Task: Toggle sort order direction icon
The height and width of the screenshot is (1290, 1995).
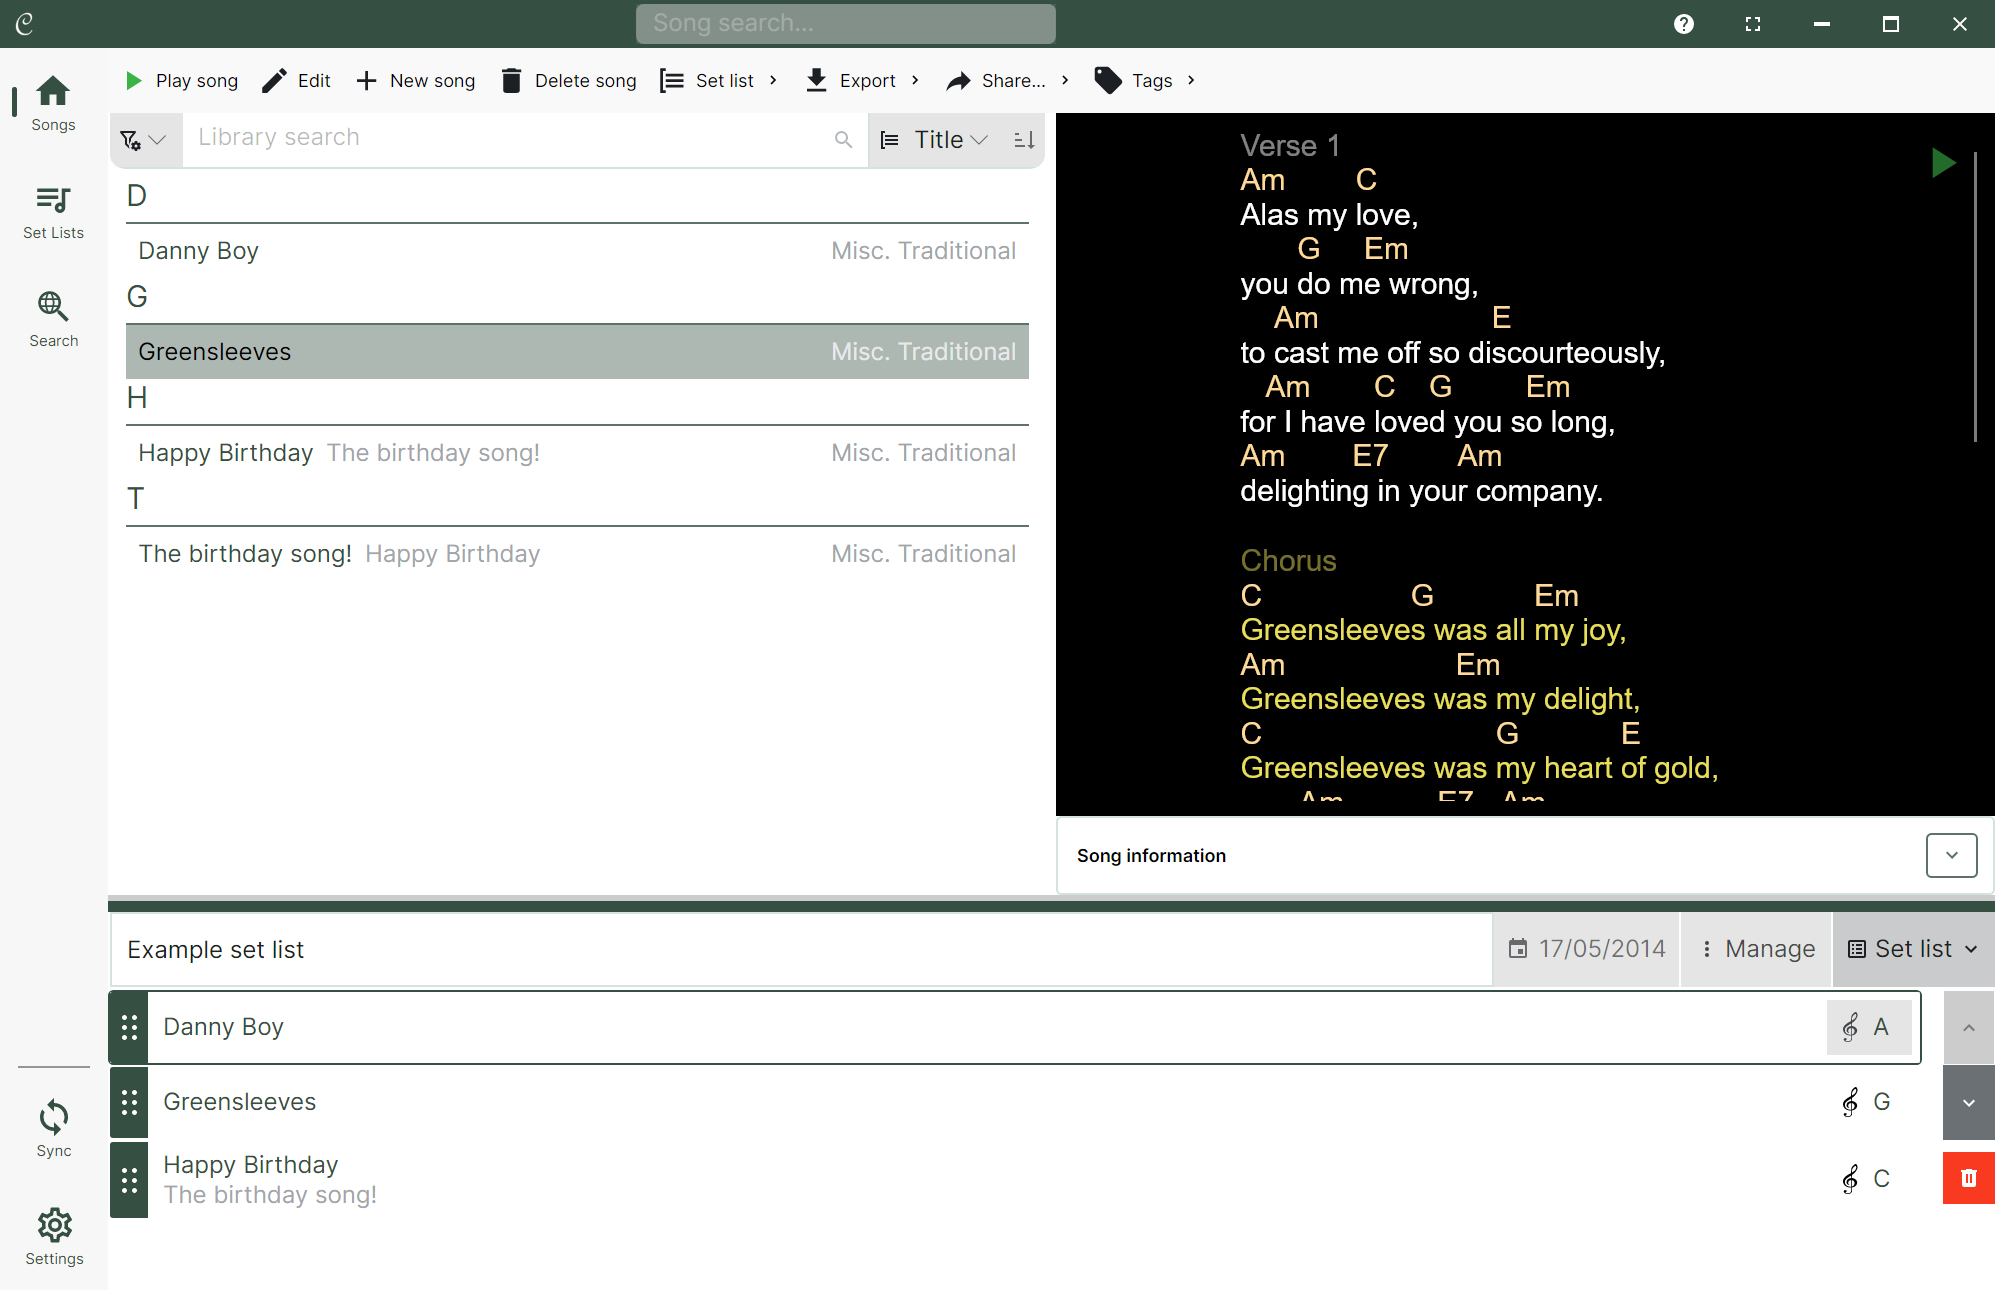Action: click(1024, 140)
